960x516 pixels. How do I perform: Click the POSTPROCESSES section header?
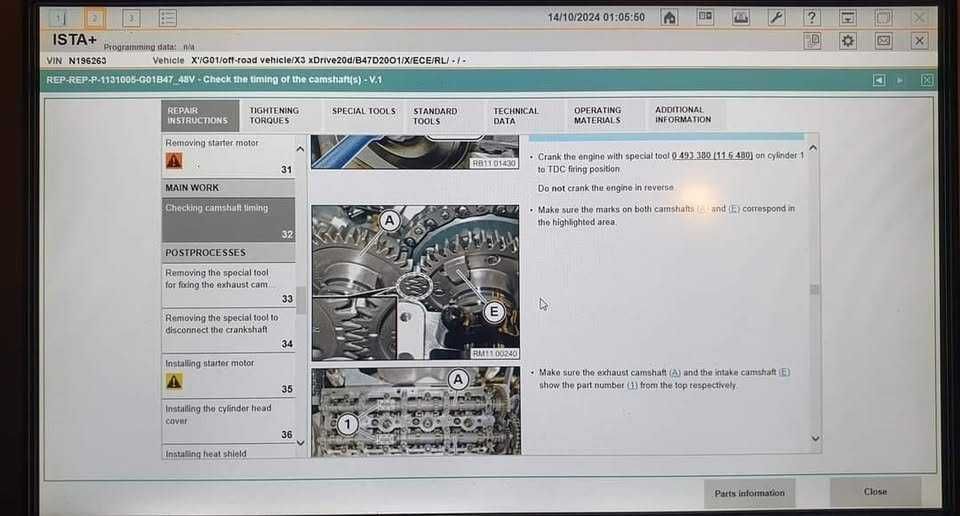(x=228, y=253)
